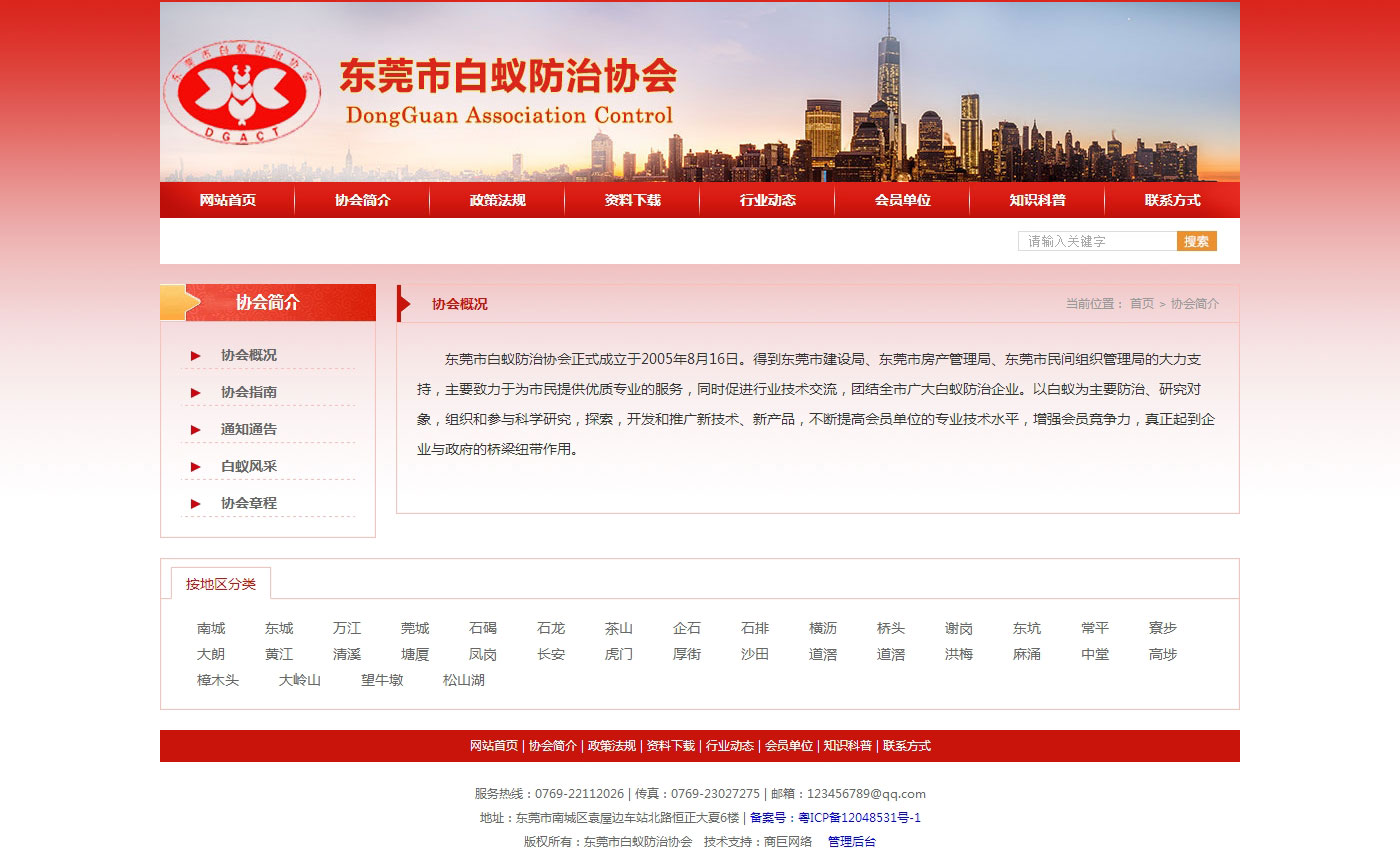Click the red arrow beside 协会章程

(196, 504)
